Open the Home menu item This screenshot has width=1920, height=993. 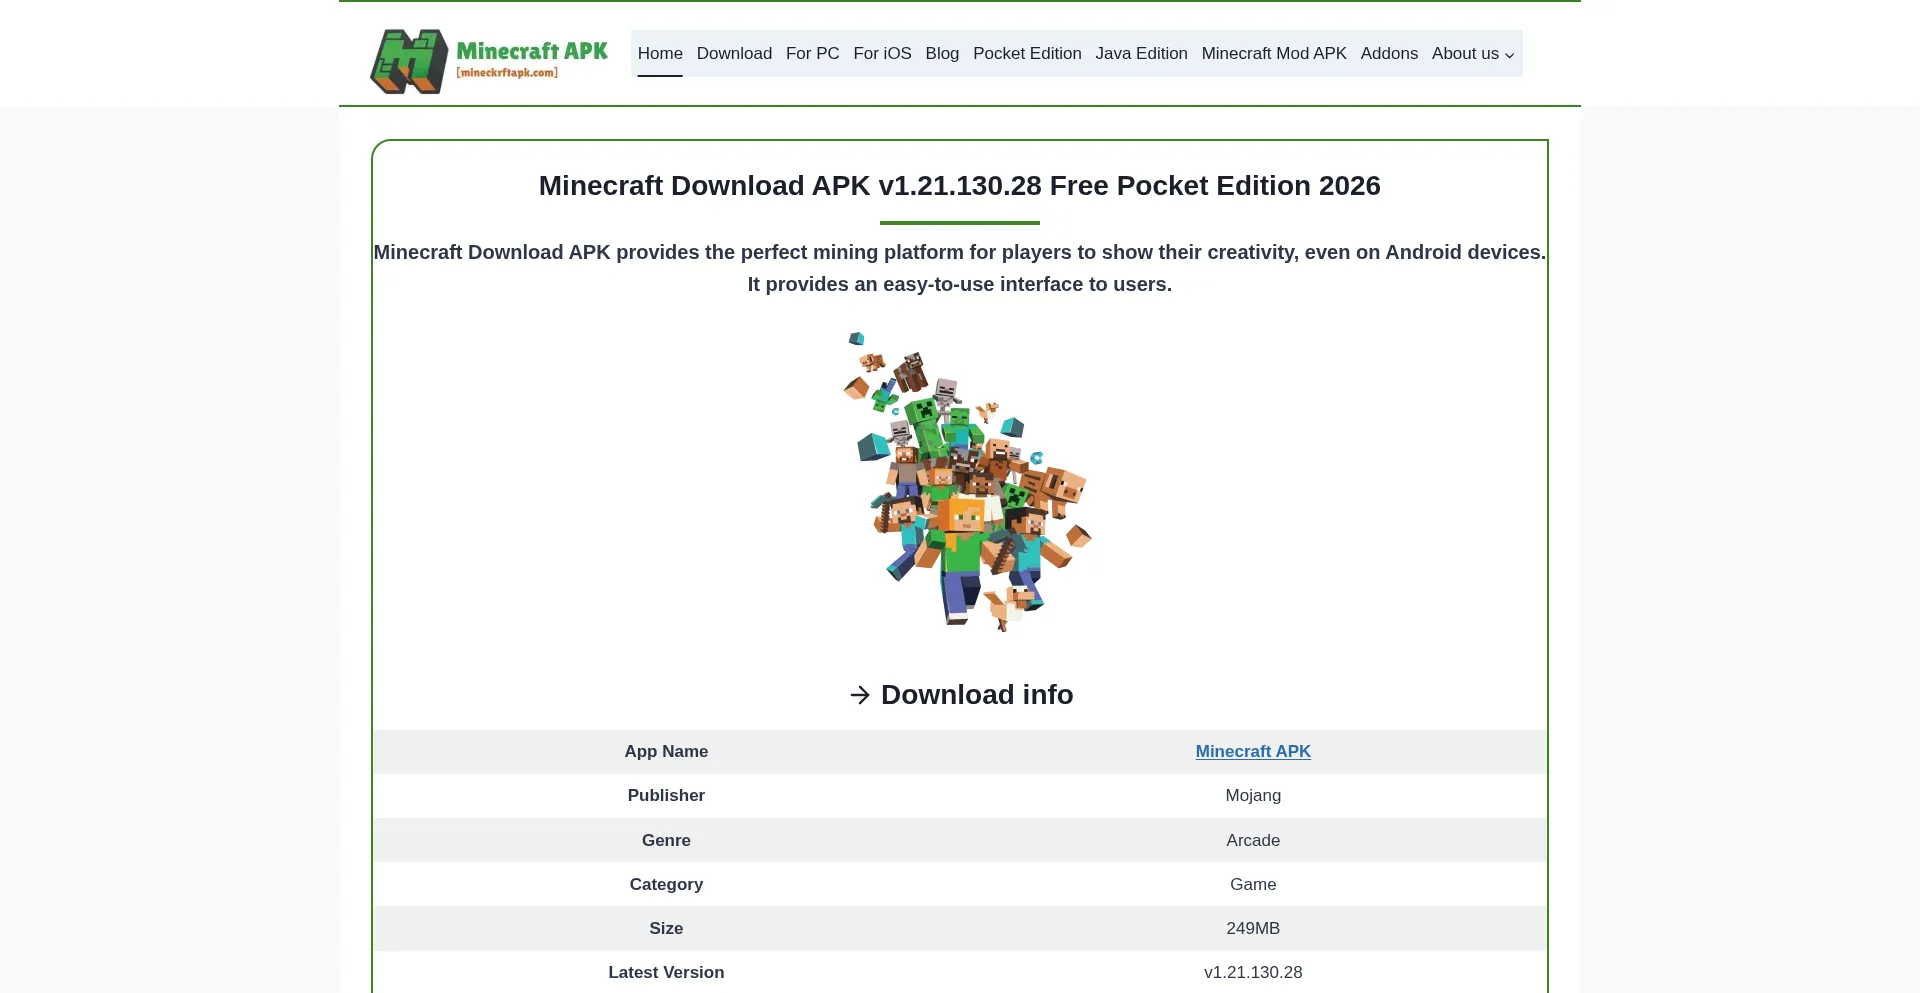click(x=660, y=53)
